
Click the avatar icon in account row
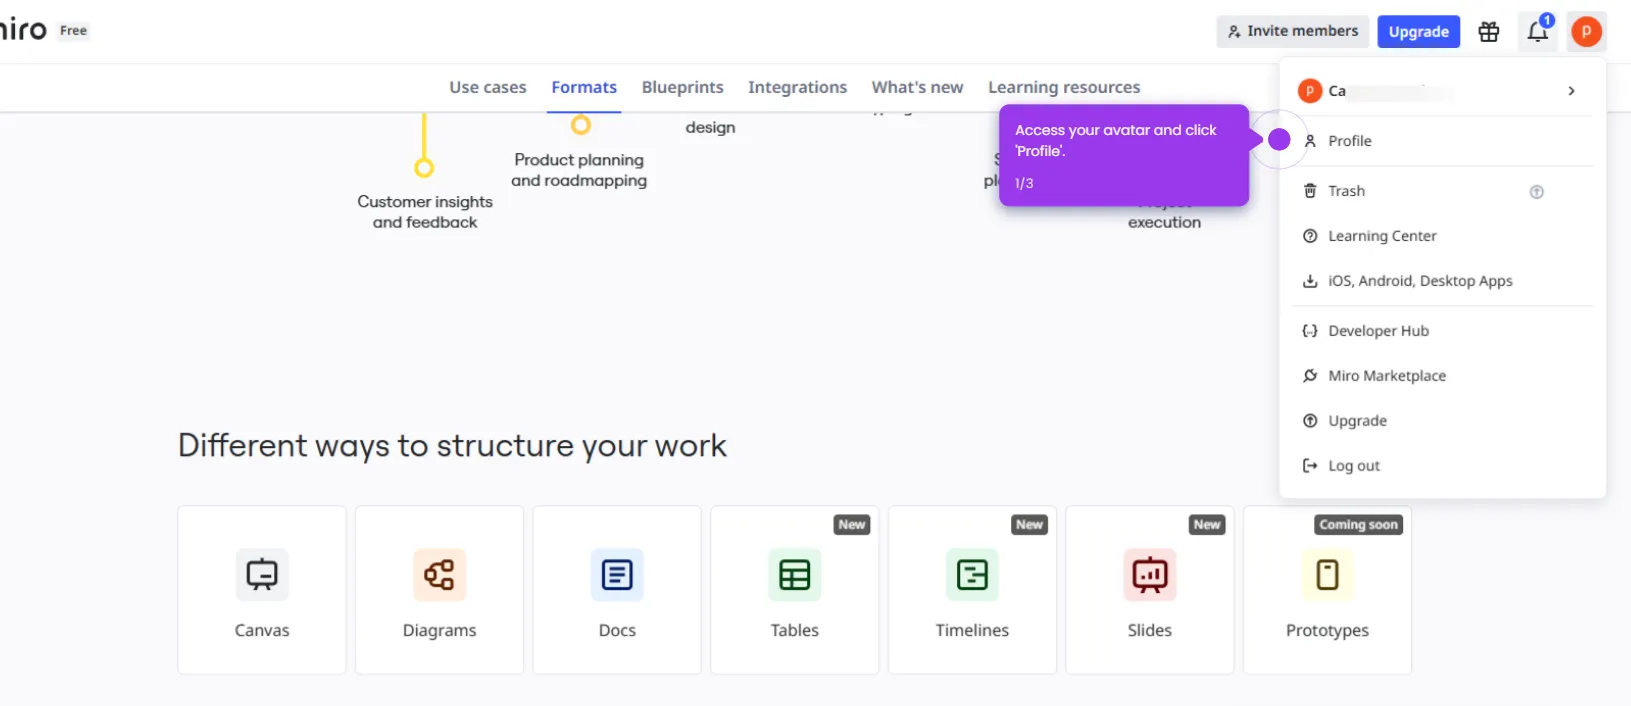pyautogui.click(x=1310, y=91)
